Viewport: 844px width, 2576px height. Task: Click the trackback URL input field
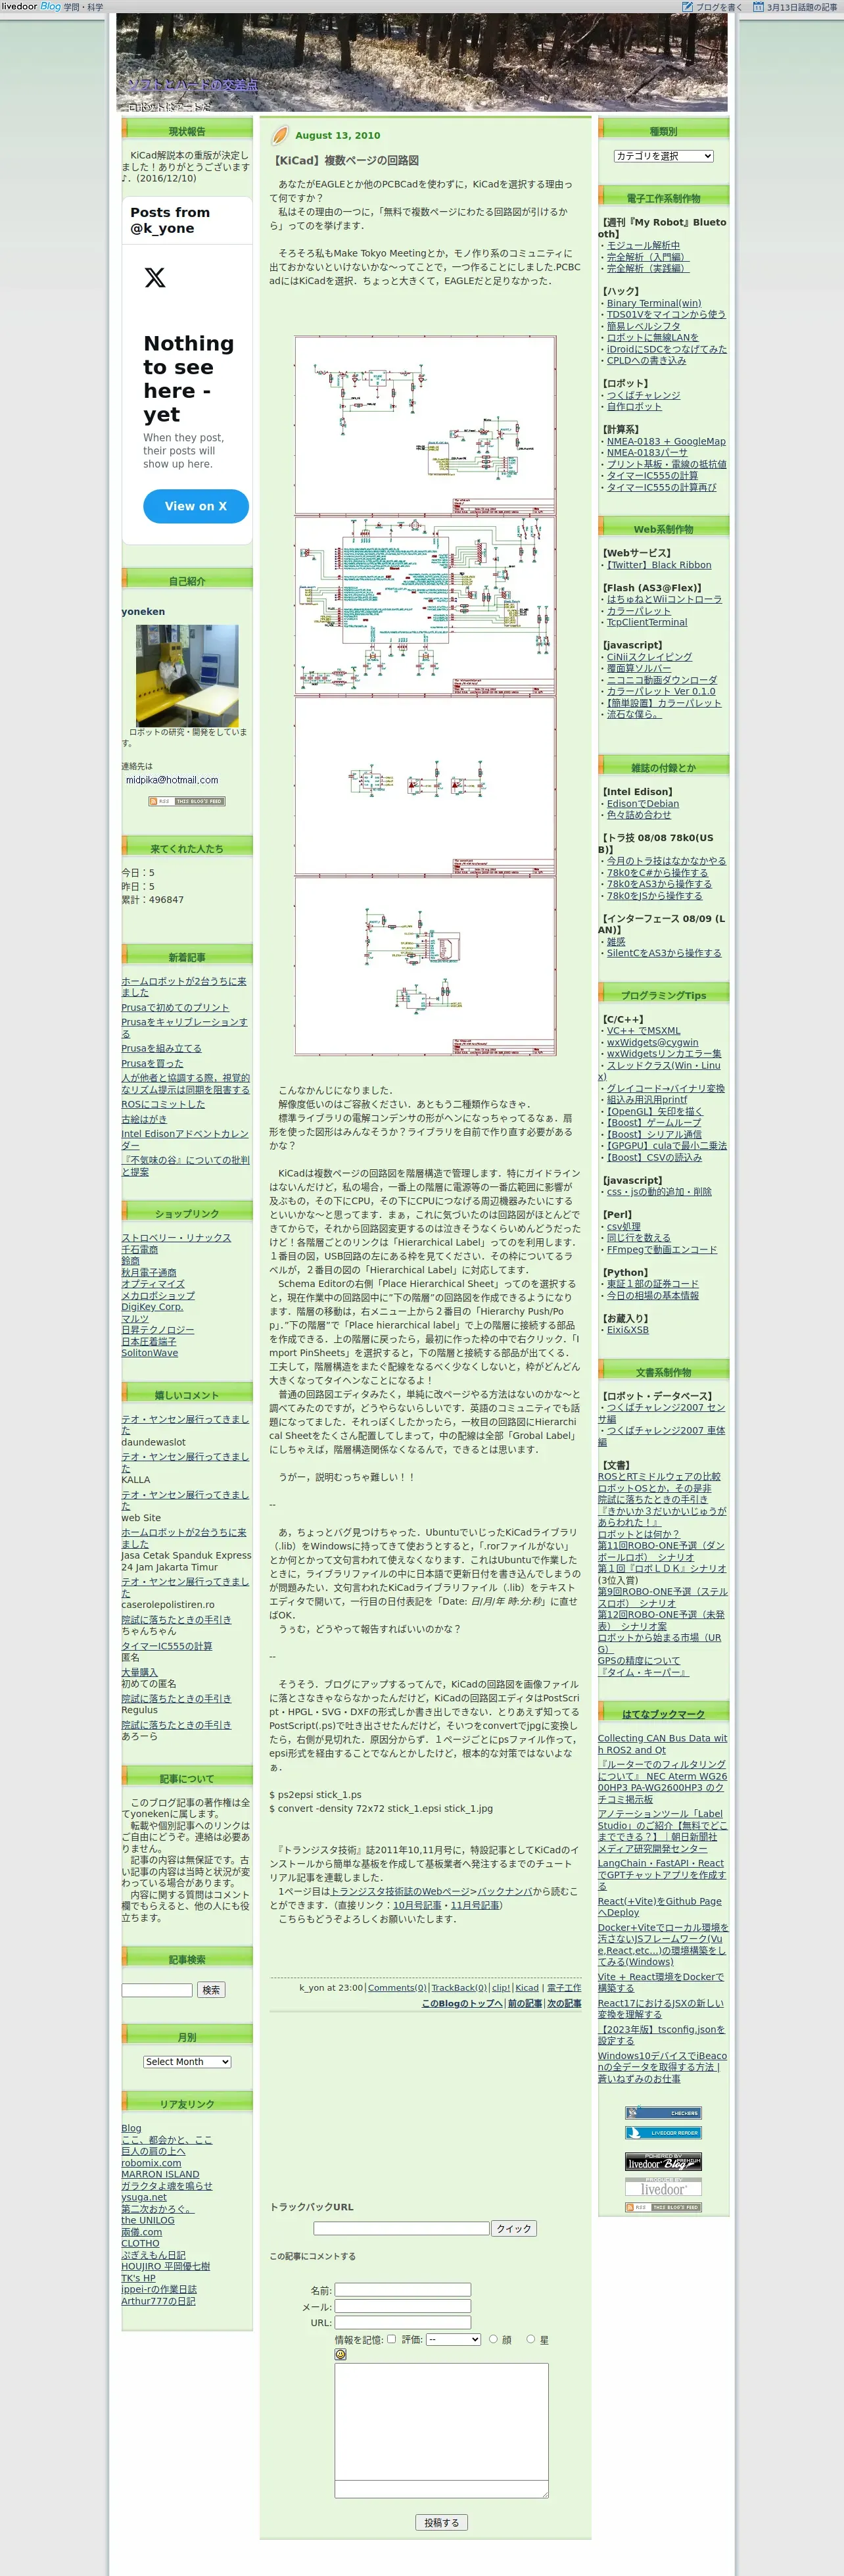[401, 2228]
